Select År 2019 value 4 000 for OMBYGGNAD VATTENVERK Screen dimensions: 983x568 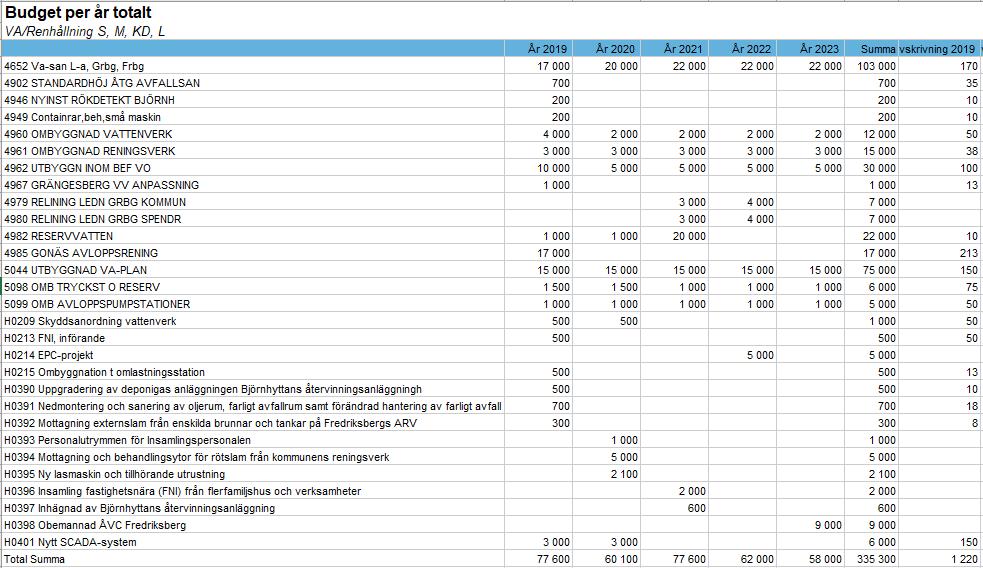[556, 134]
